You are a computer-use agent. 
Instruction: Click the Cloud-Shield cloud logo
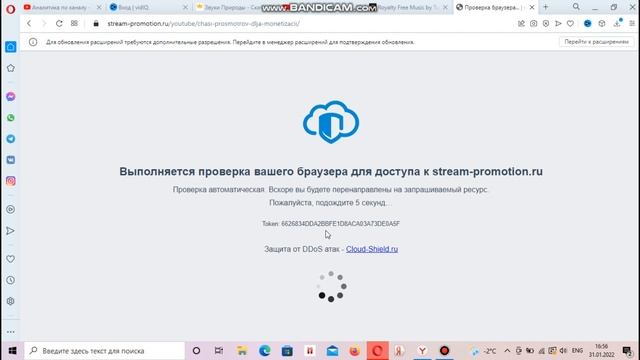331,122
